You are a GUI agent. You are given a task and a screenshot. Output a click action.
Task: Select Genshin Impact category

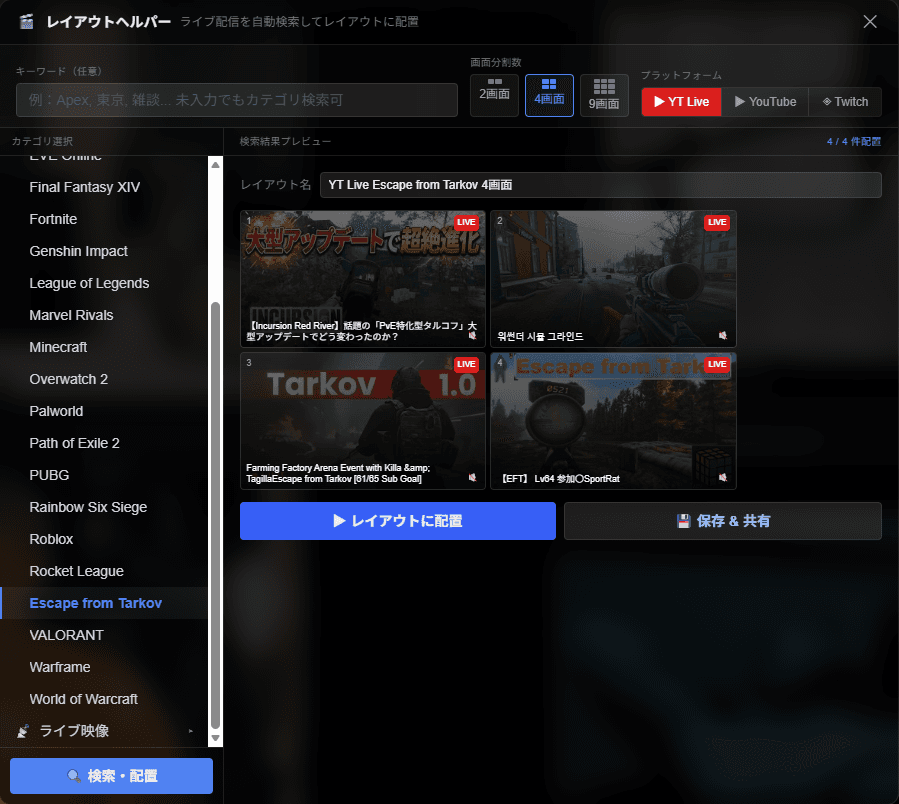tap(104, 251)
